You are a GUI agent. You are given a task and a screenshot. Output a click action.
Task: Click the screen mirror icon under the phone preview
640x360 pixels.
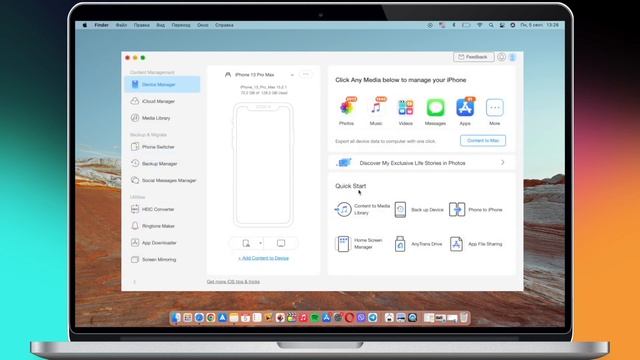point(281,243)
